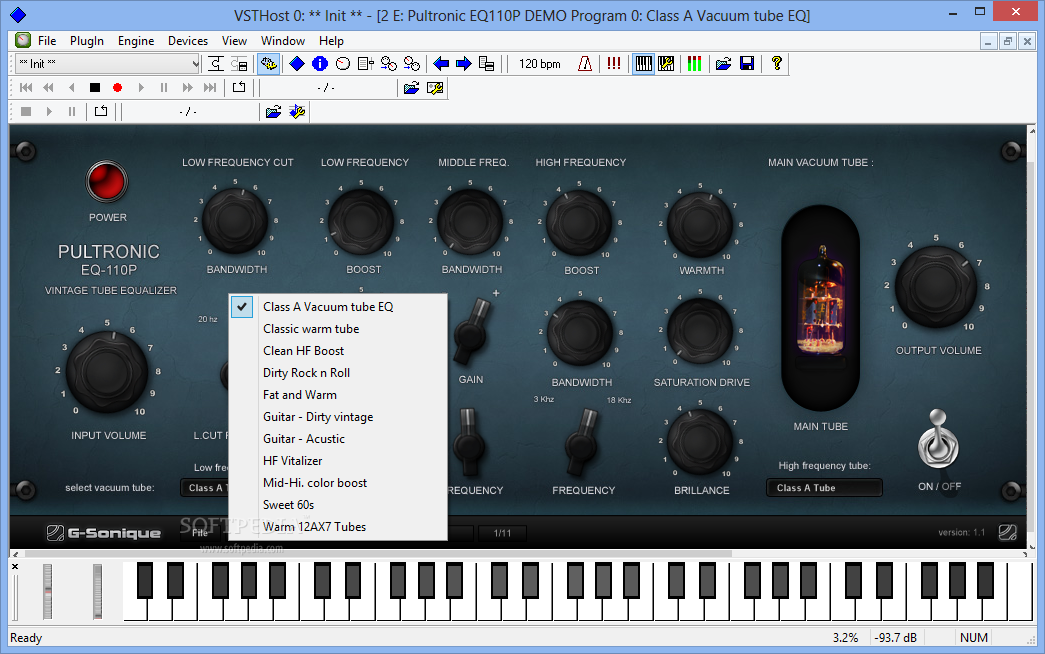This screenshot has width=1045, height=654.
Task: Click the green level meter bars icon
Action: [694, 63]
